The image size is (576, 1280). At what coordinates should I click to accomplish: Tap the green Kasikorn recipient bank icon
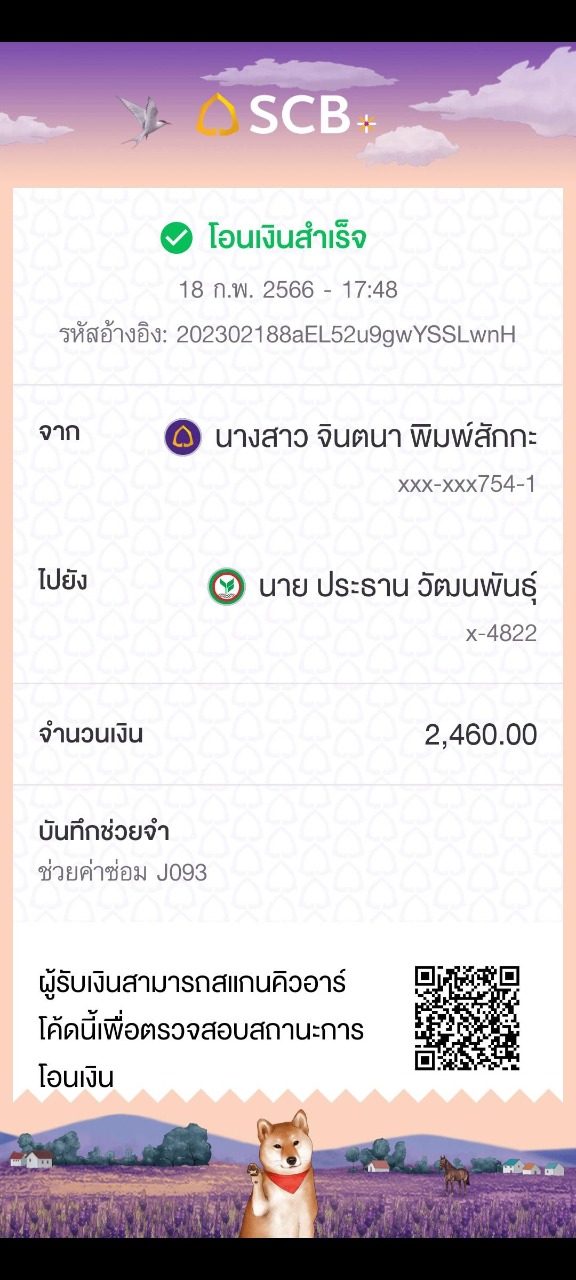pos(227,587)
